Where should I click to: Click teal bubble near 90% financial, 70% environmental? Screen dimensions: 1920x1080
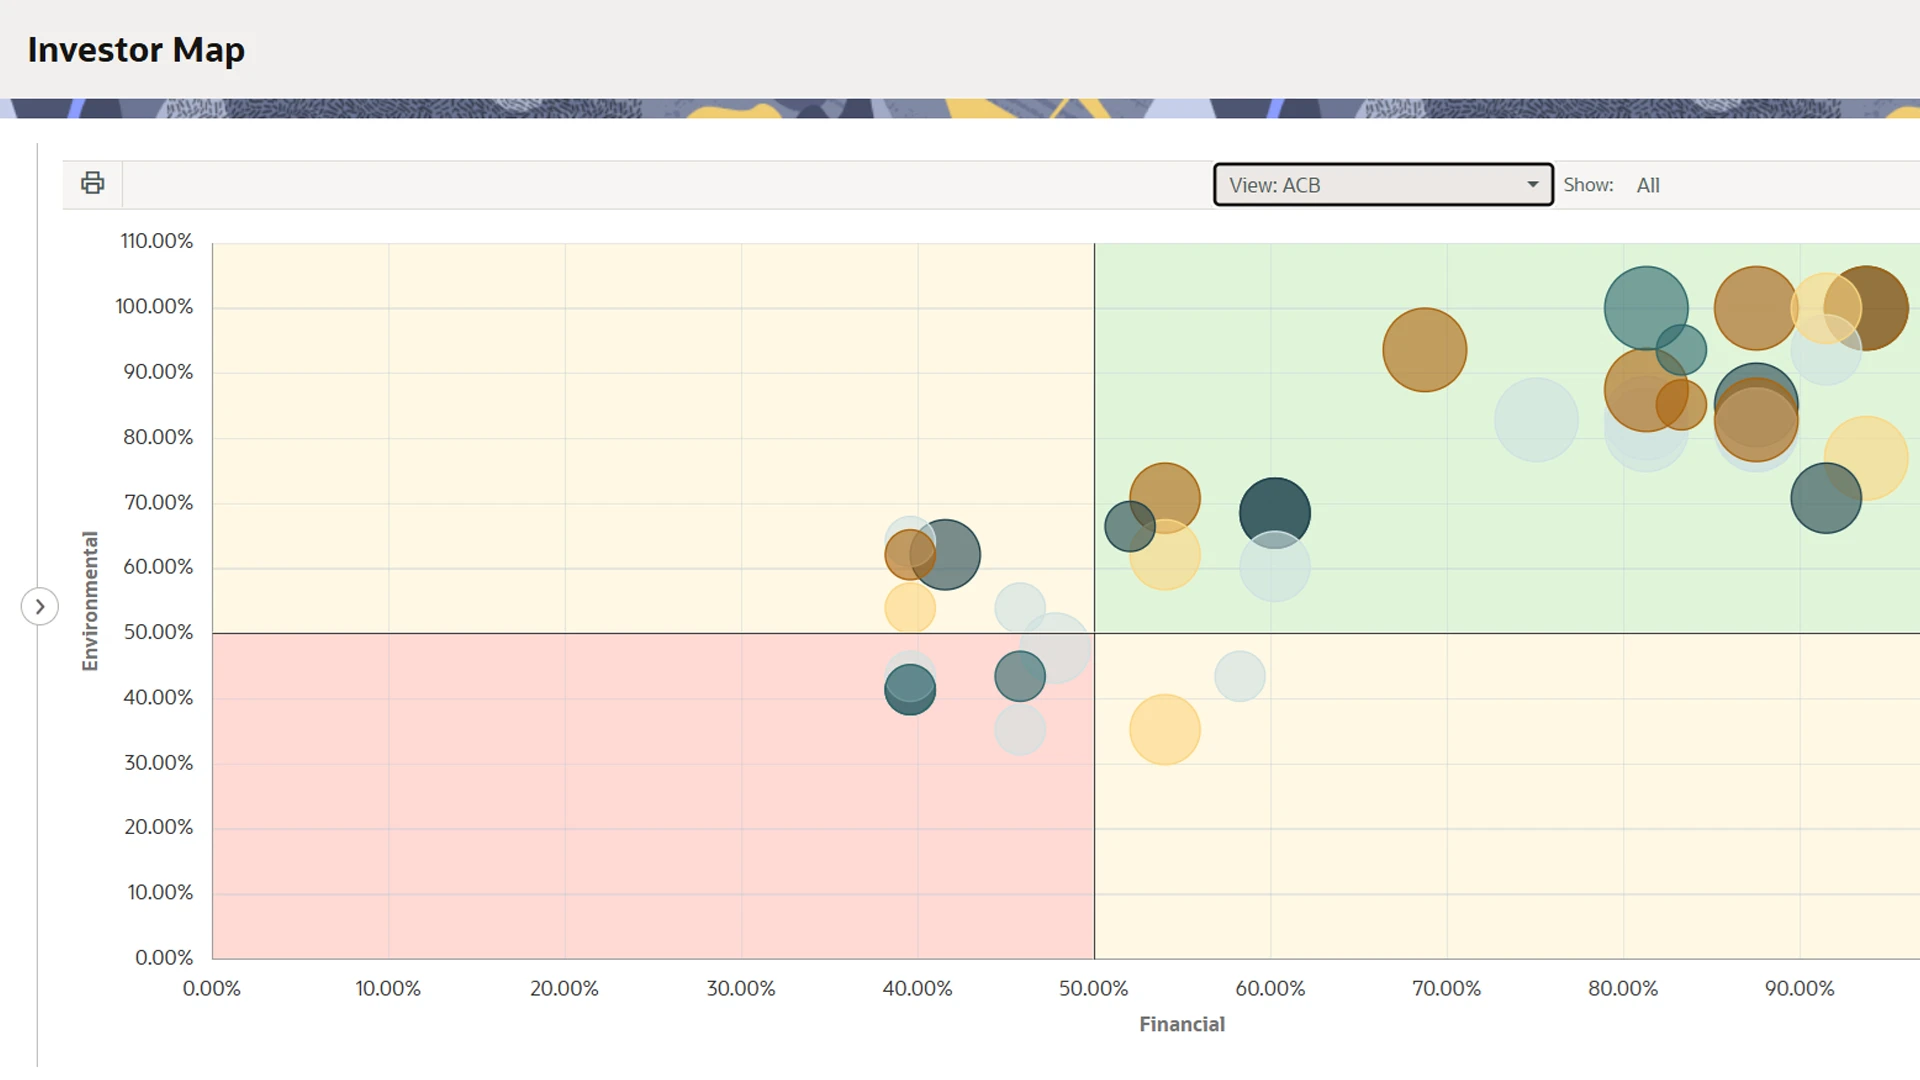1818,503
